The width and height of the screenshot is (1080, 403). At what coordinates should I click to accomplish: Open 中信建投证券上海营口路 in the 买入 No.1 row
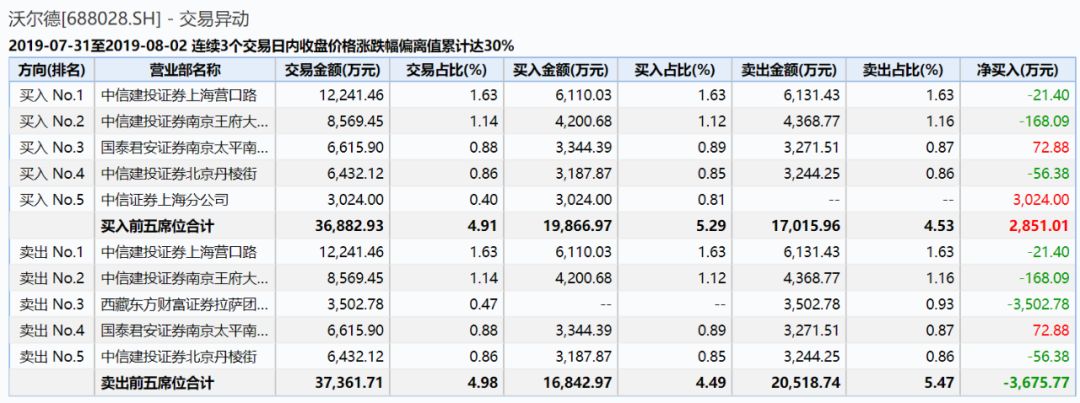[179, 95]
